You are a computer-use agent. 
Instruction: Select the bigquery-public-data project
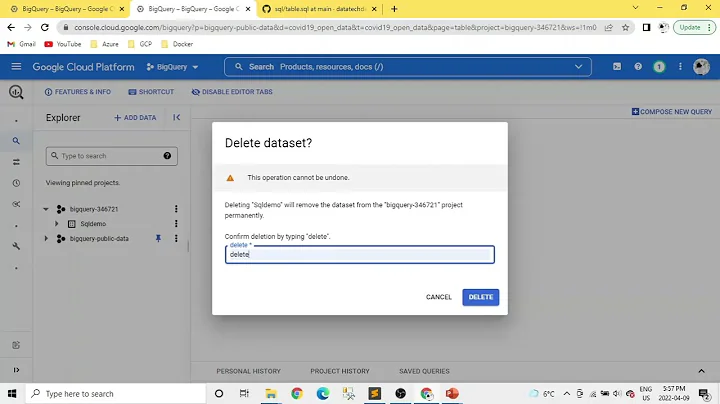pos(99,239)
